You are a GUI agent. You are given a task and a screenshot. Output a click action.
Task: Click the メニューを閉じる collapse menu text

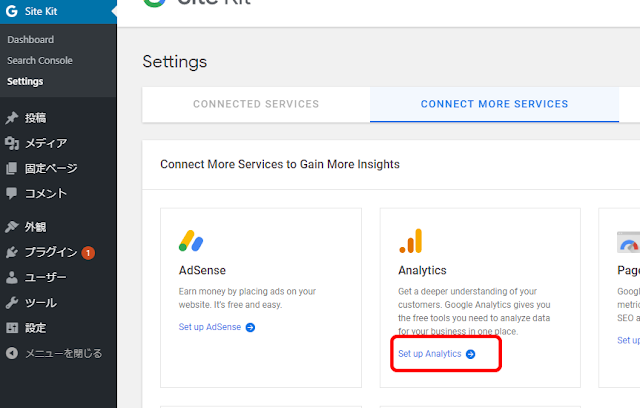point(64,353)
